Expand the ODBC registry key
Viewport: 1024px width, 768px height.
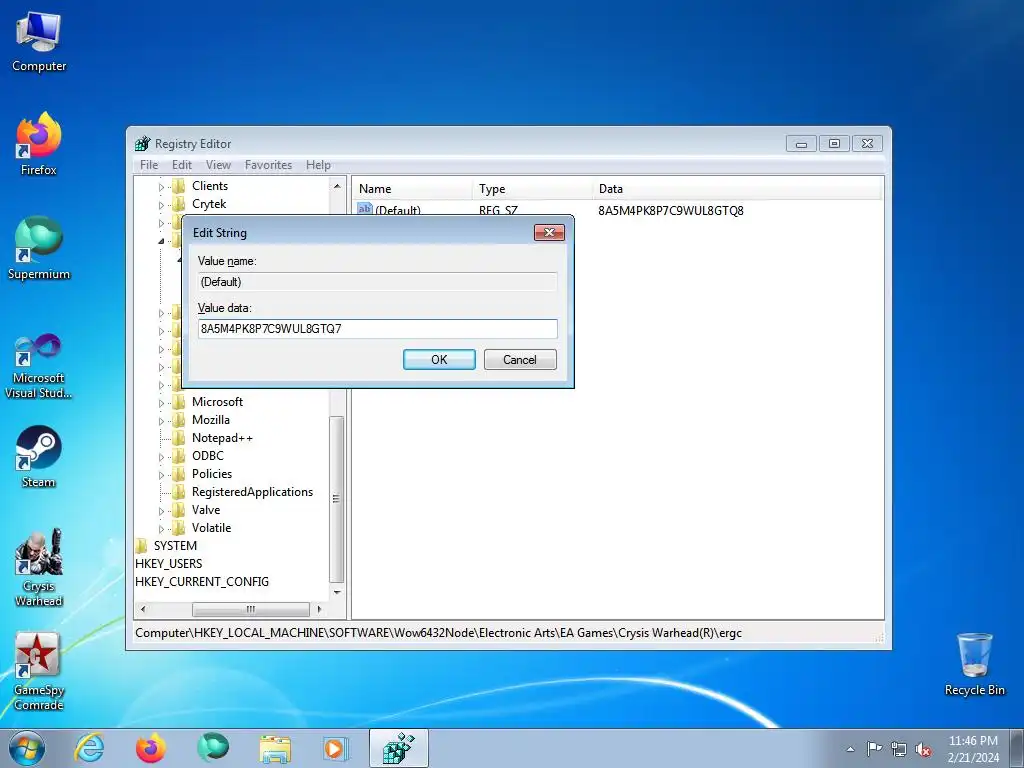click(161, 457)
